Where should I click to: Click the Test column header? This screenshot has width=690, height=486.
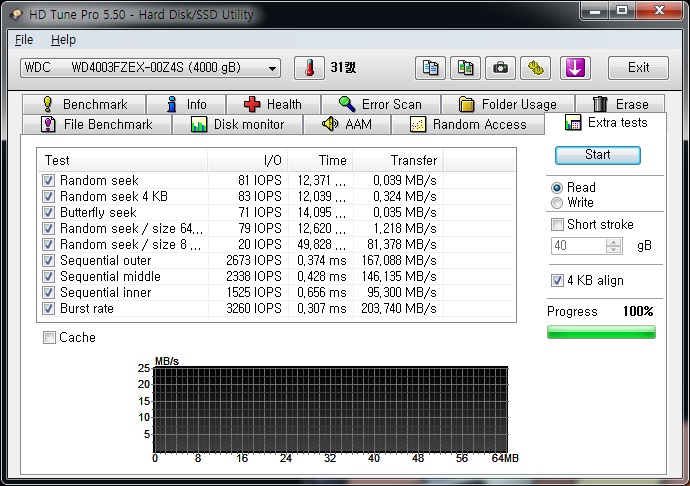click(x=122, y=161)
